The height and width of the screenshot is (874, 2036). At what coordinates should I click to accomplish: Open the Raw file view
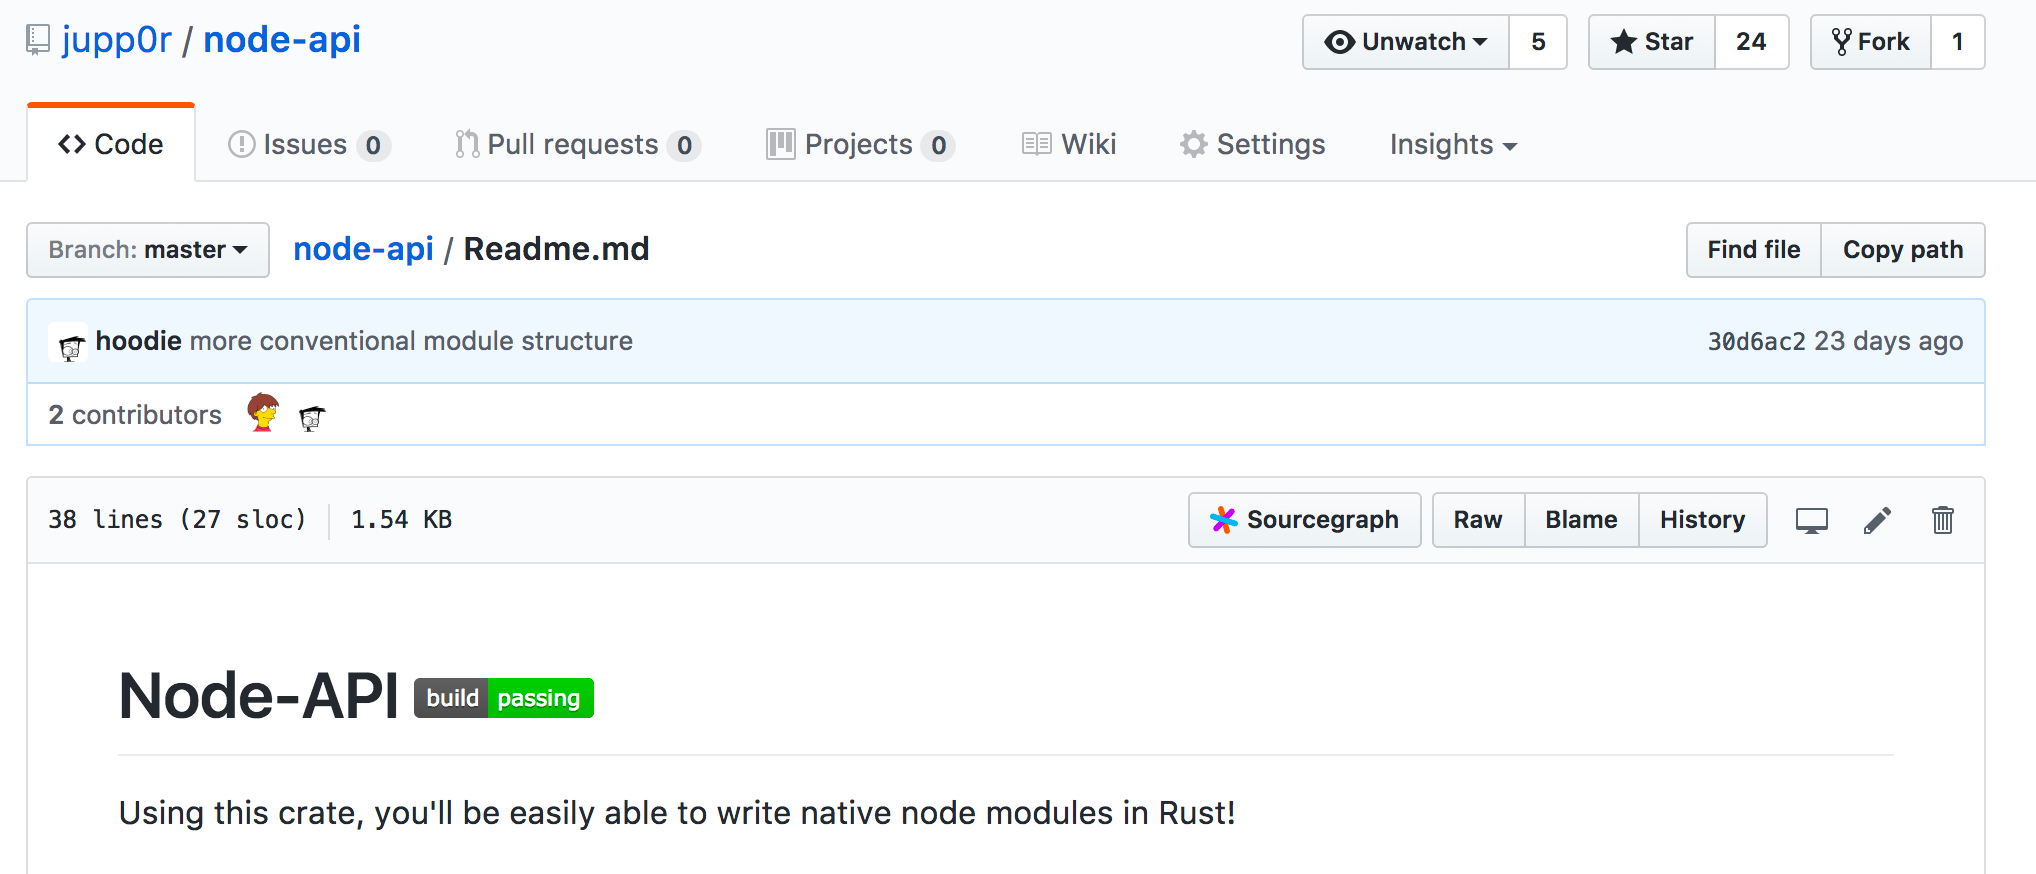pos(1478,520)
